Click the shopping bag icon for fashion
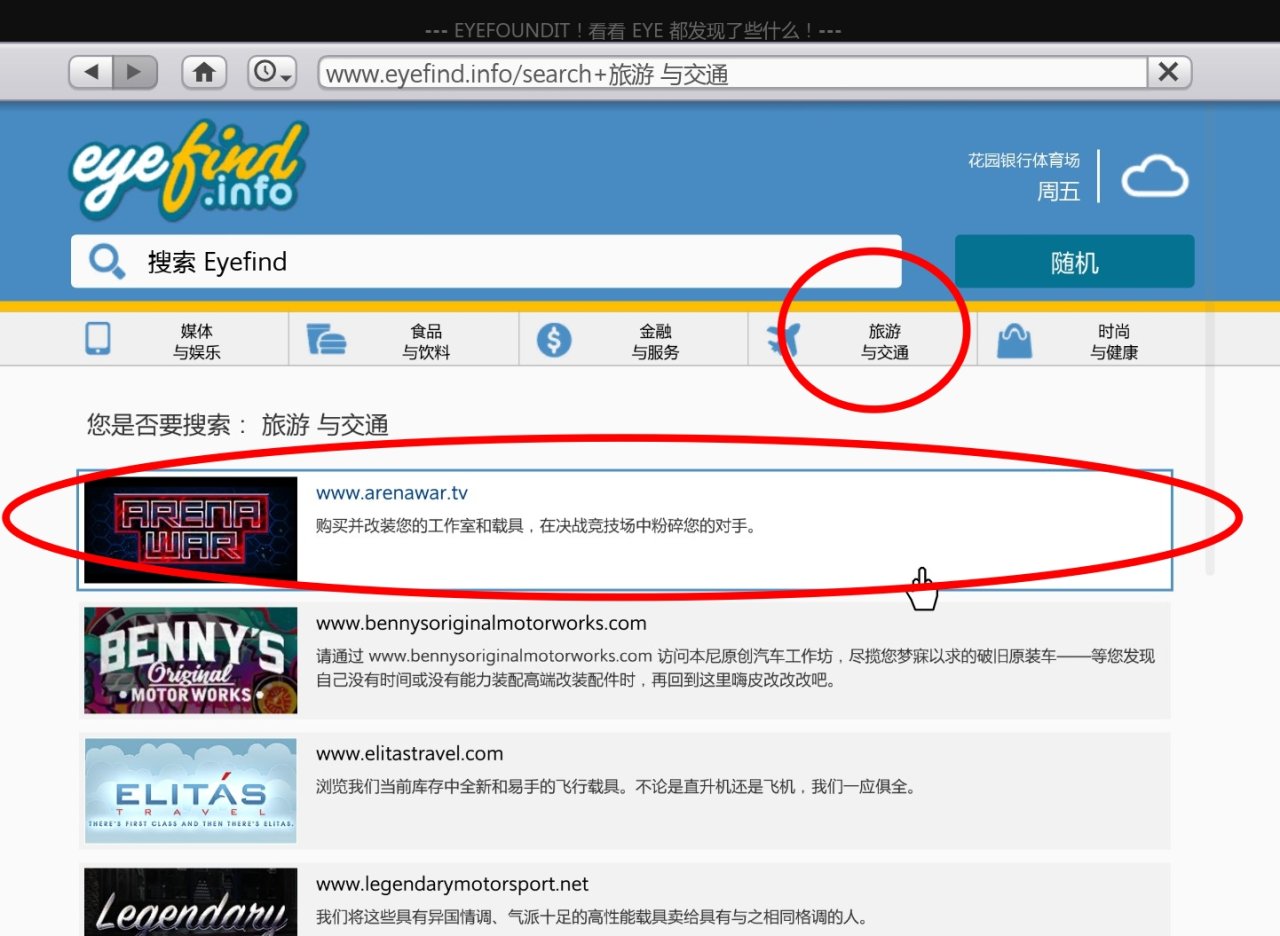1280x936 pixels. pos(1014,340)
